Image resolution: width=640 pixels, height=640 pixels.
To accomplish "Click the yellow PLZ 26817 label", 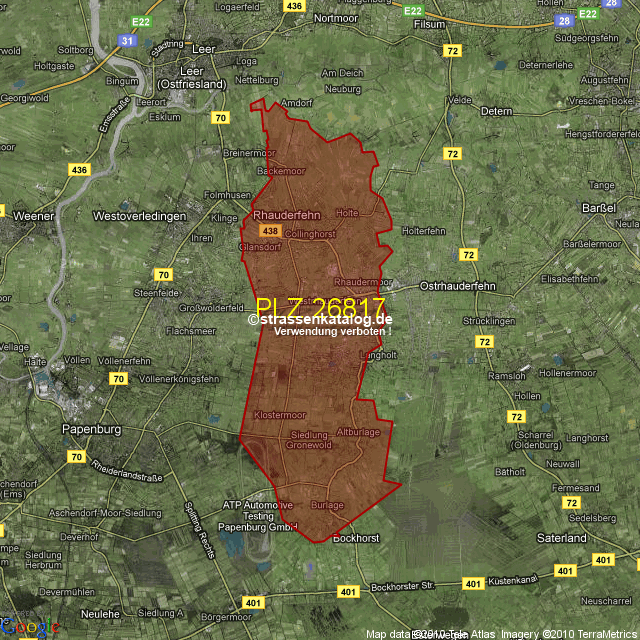I will (320, 306).
